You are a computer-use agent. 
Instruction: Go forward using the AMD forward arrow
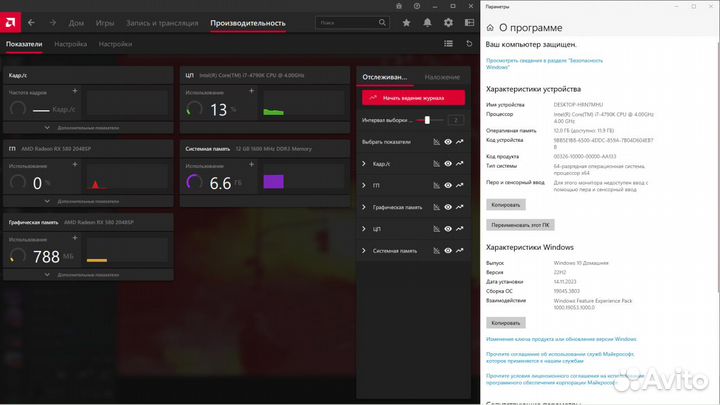pos(52,22)
